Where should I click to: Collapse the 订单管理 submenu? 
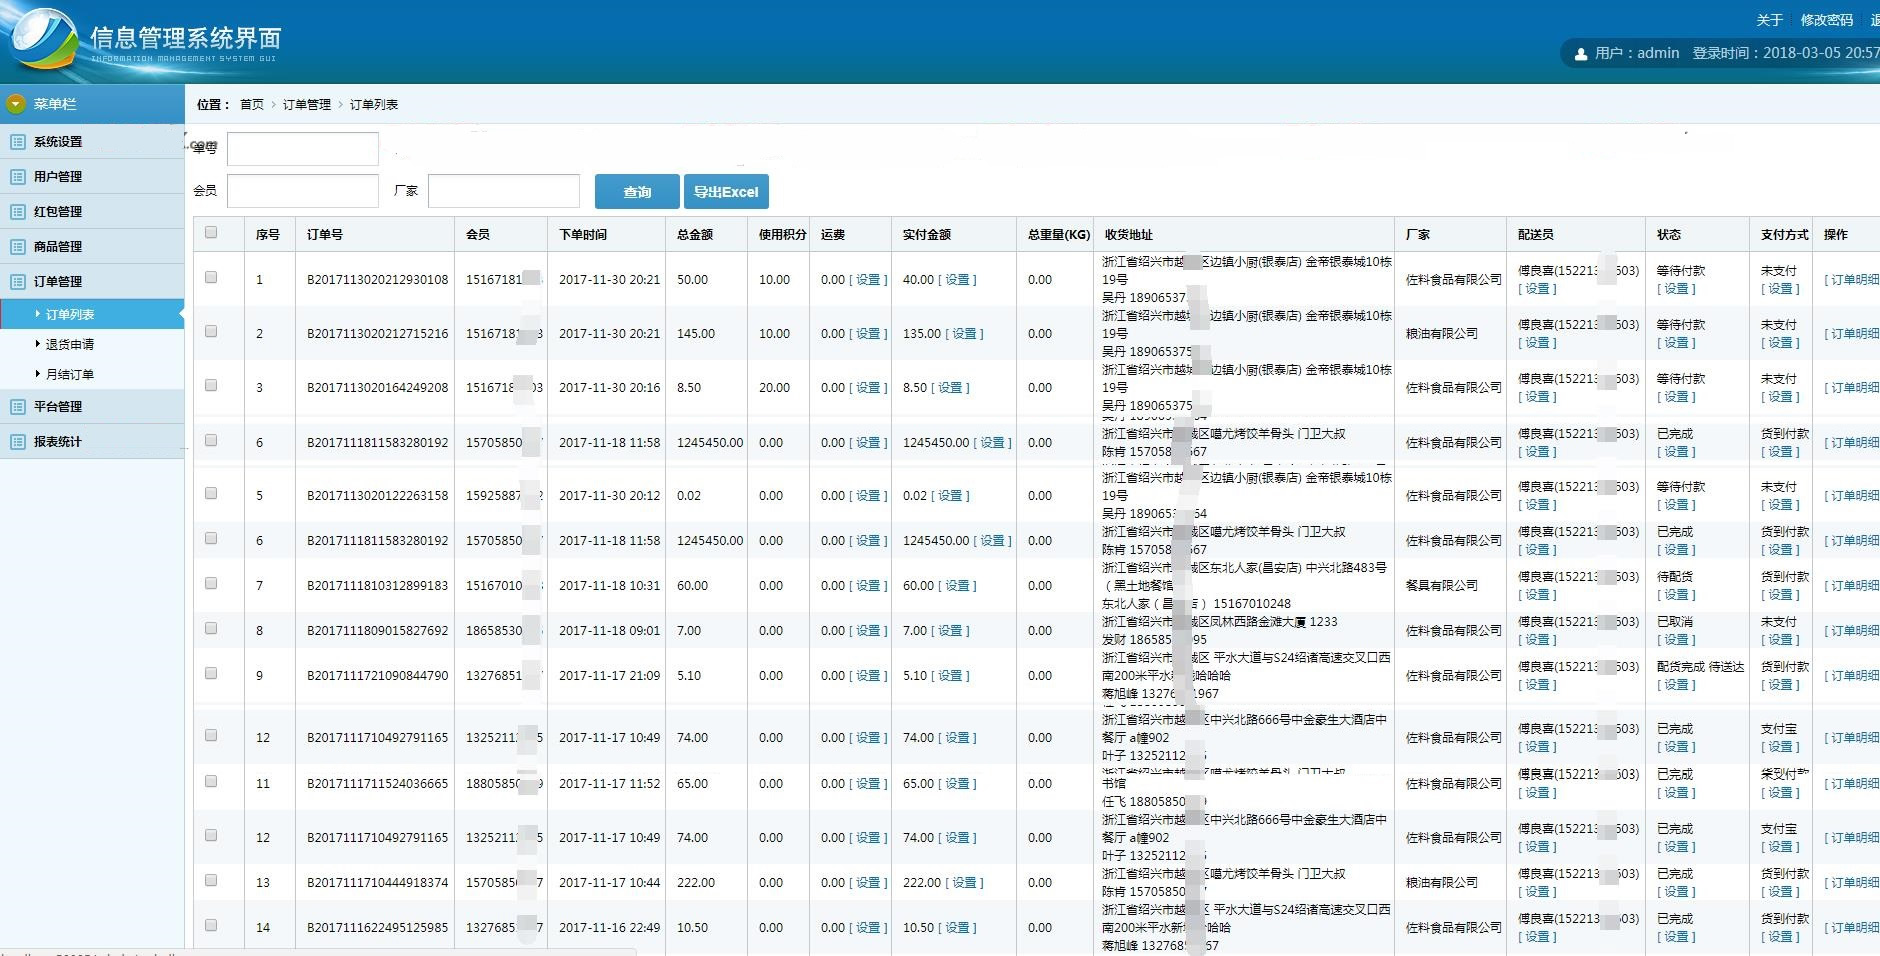pos(60,281)
